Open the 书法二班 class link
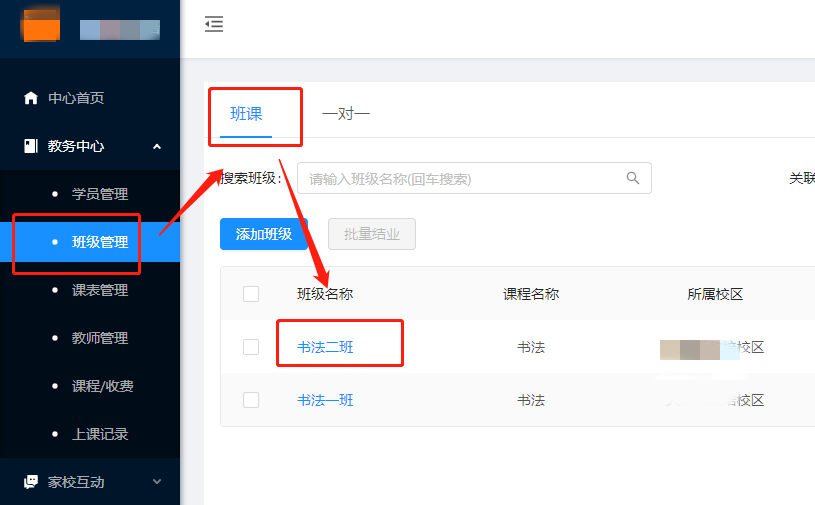 click(325, 347)
